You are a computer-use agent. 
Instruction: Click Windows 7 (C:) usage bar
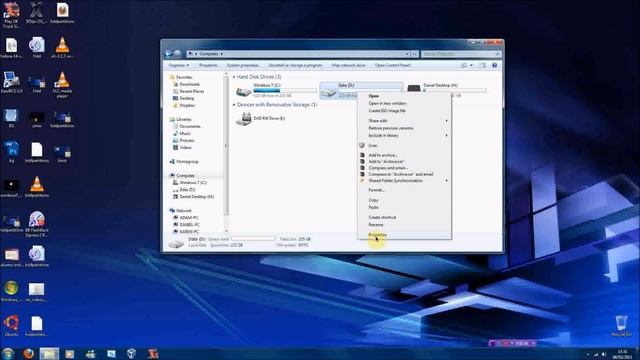285,91
